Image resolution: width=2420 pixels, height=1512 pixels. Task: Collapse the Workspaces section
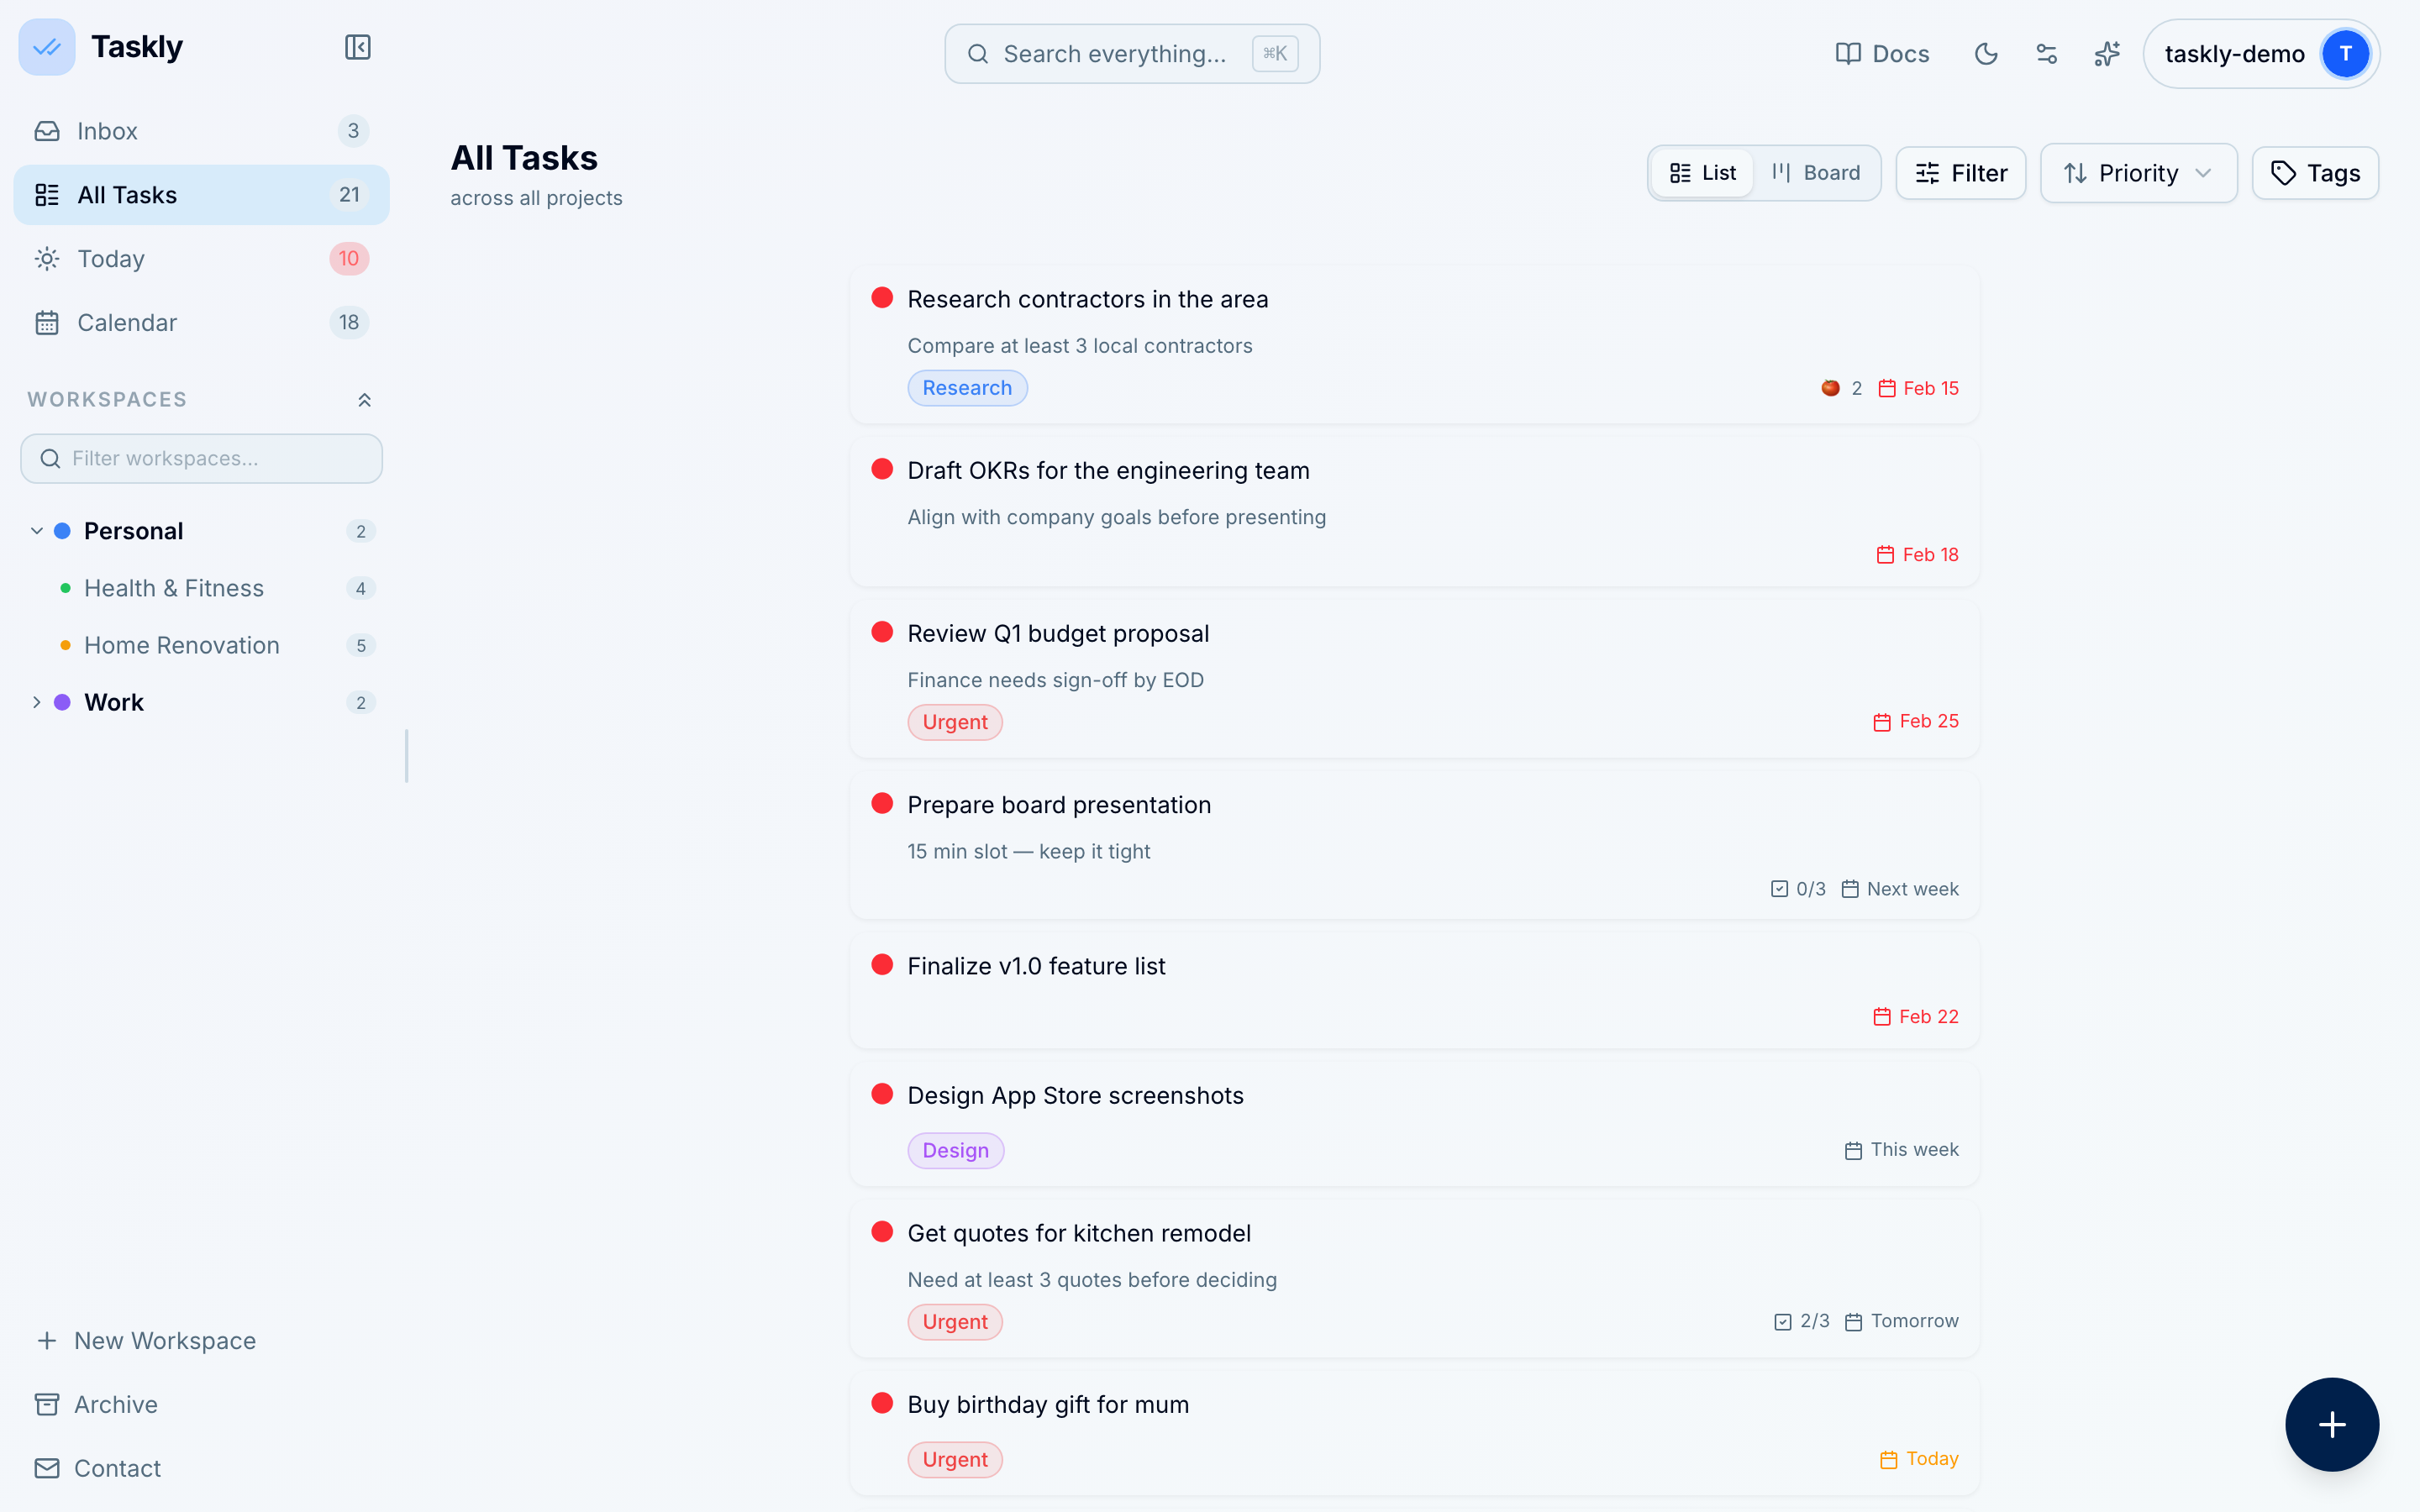[364, 400]
